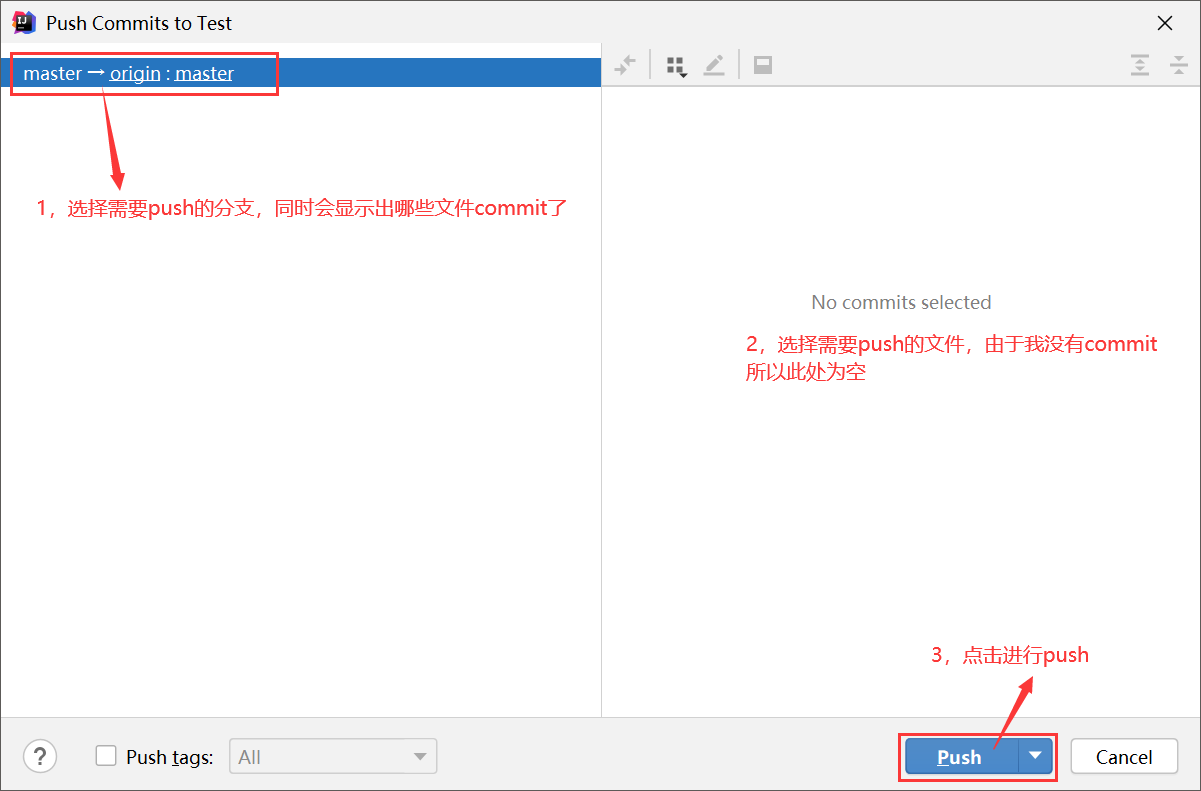Image resolution: width=1201 pixels, height=791 pixels.
Task: Click the Collapse All icon
Action: 1179,66
